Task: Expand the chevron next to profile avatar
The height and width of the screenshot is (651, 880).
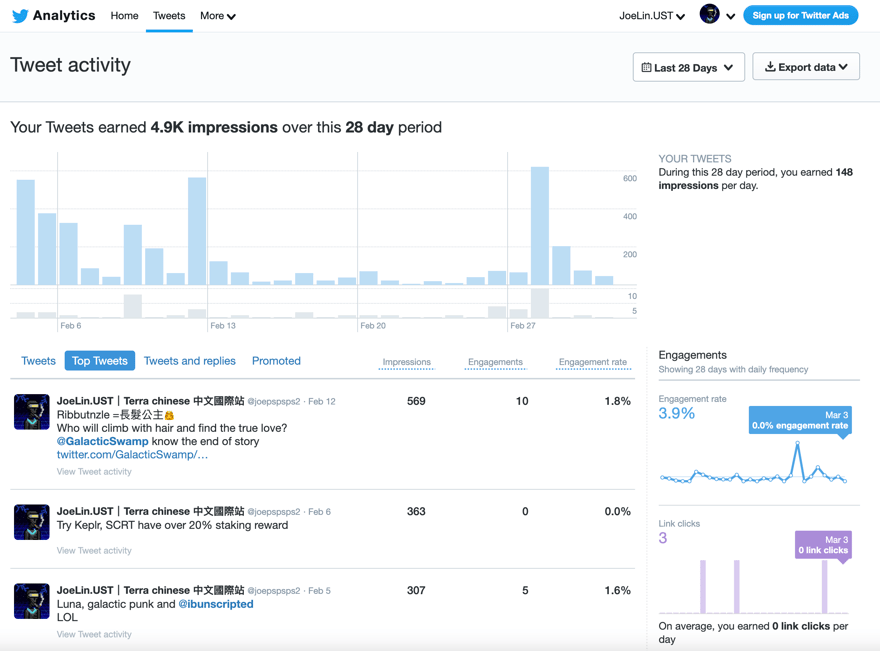Action: (731, 16)
